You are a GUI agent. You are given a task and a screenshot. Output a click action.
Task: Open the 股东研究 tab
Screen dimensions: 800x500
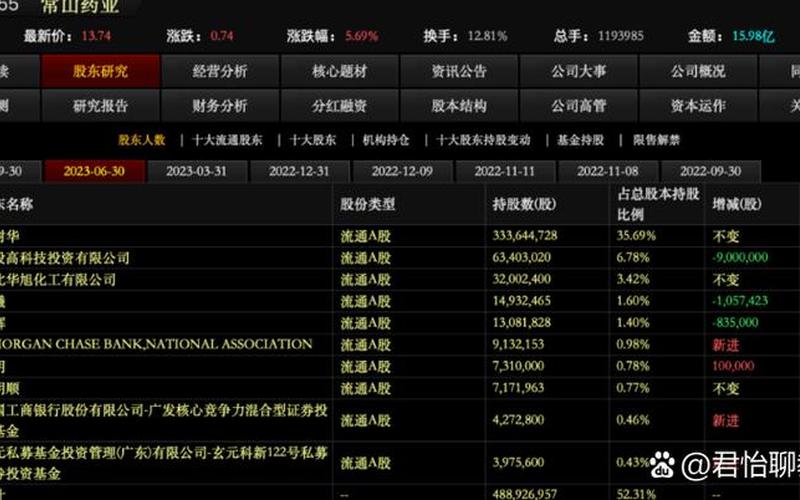[x=101, y=71]
